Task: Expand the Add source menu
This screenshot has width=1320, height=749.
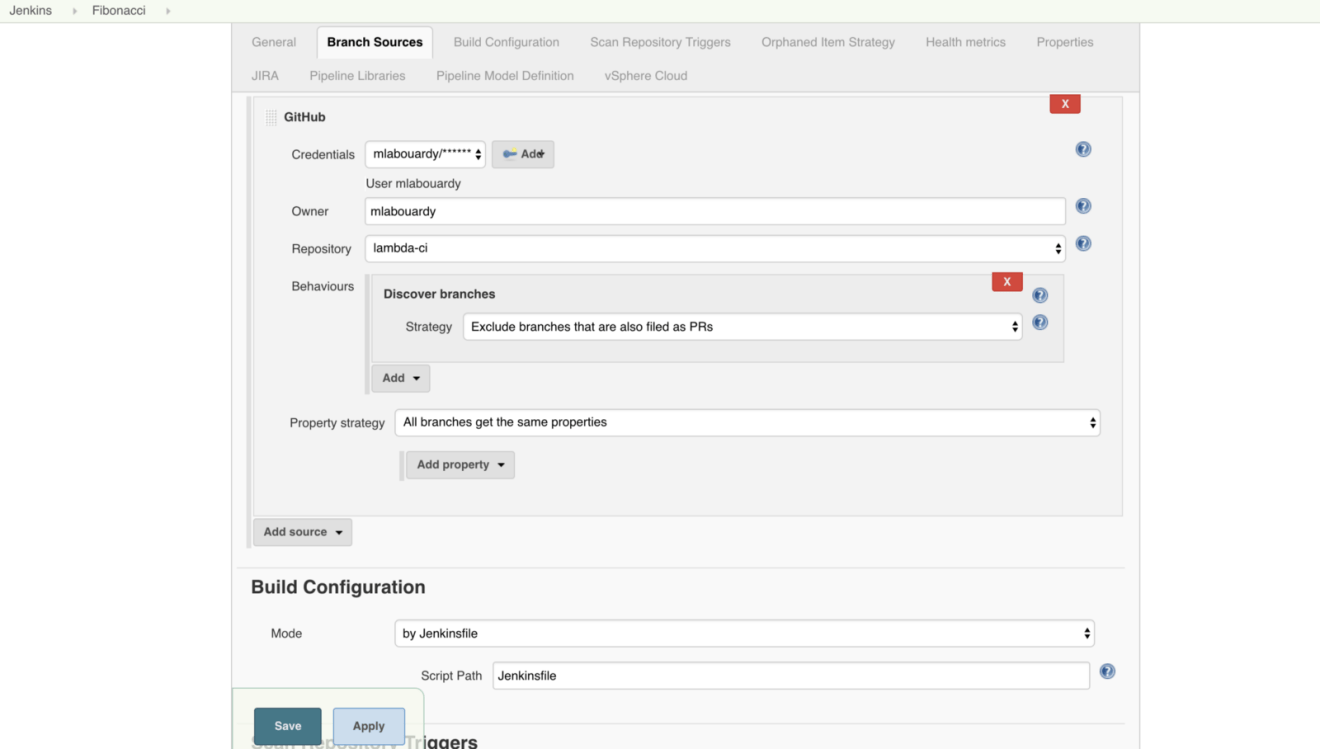Action: [x=302, y=532]
